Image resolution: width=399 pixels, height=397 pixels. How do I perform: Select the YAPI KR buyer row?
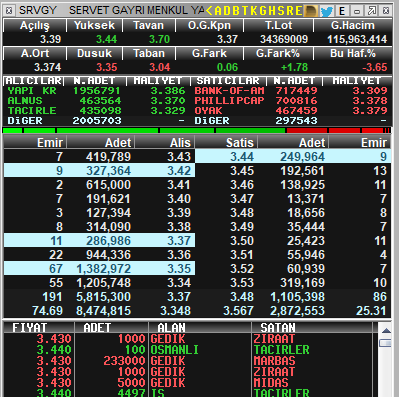point(97,91)
